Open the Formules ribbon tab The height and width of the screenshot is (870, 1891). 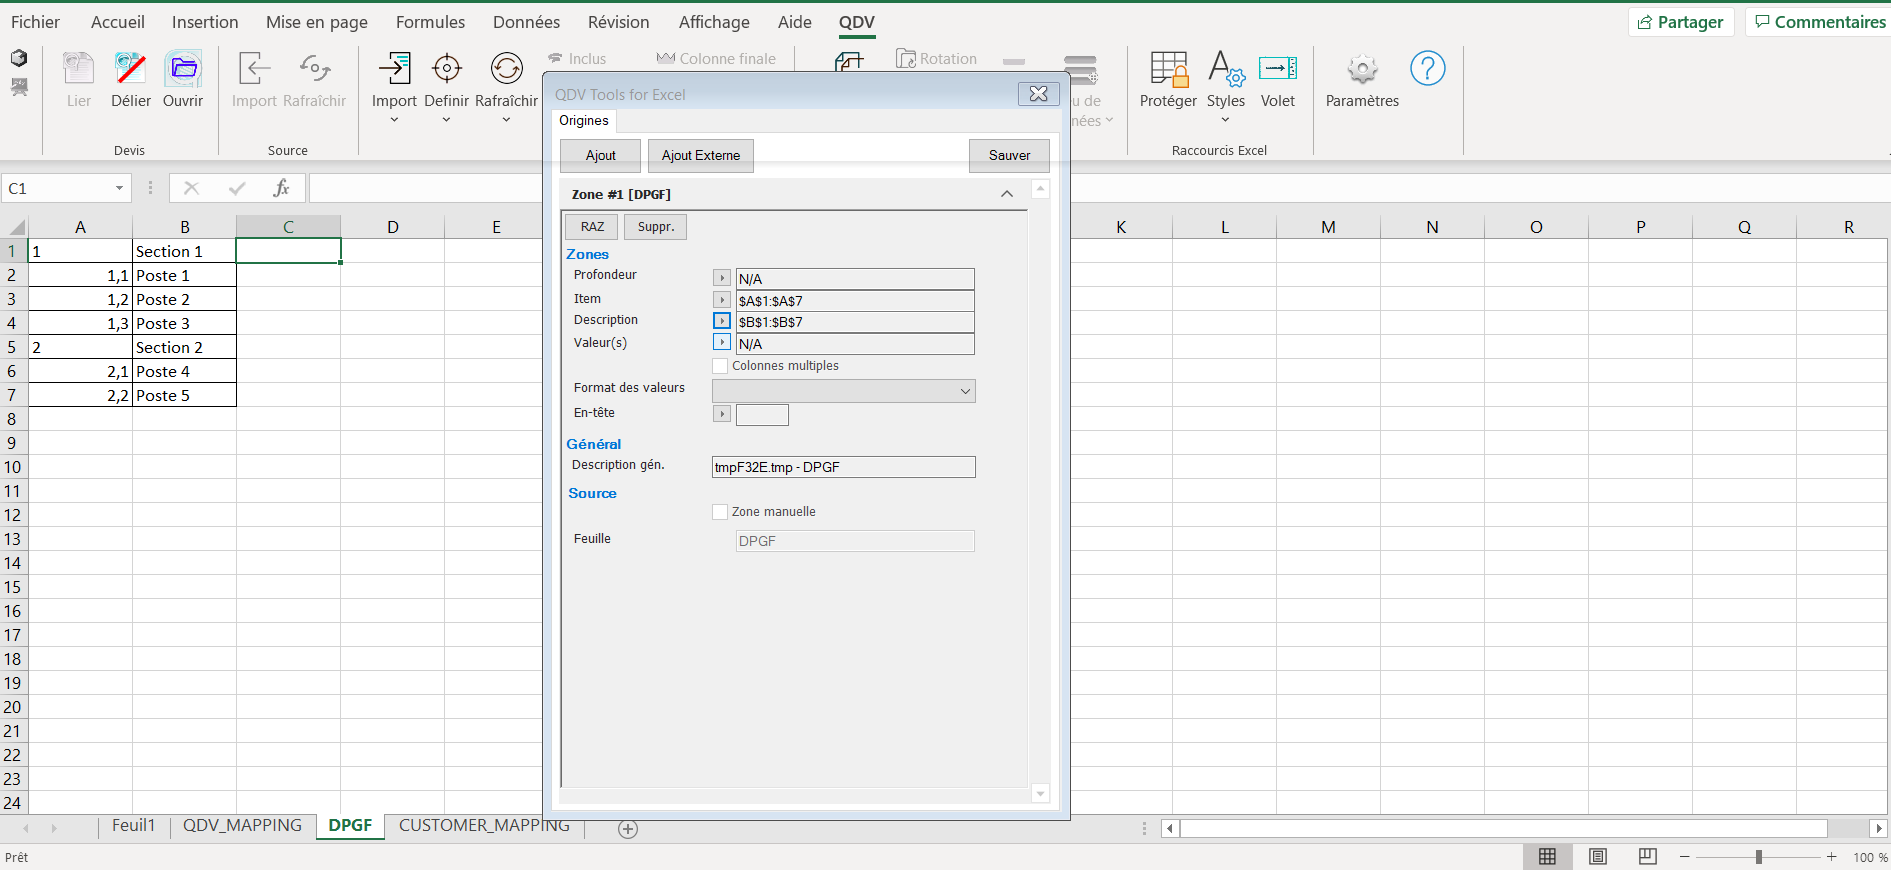[x=430, y=22]
